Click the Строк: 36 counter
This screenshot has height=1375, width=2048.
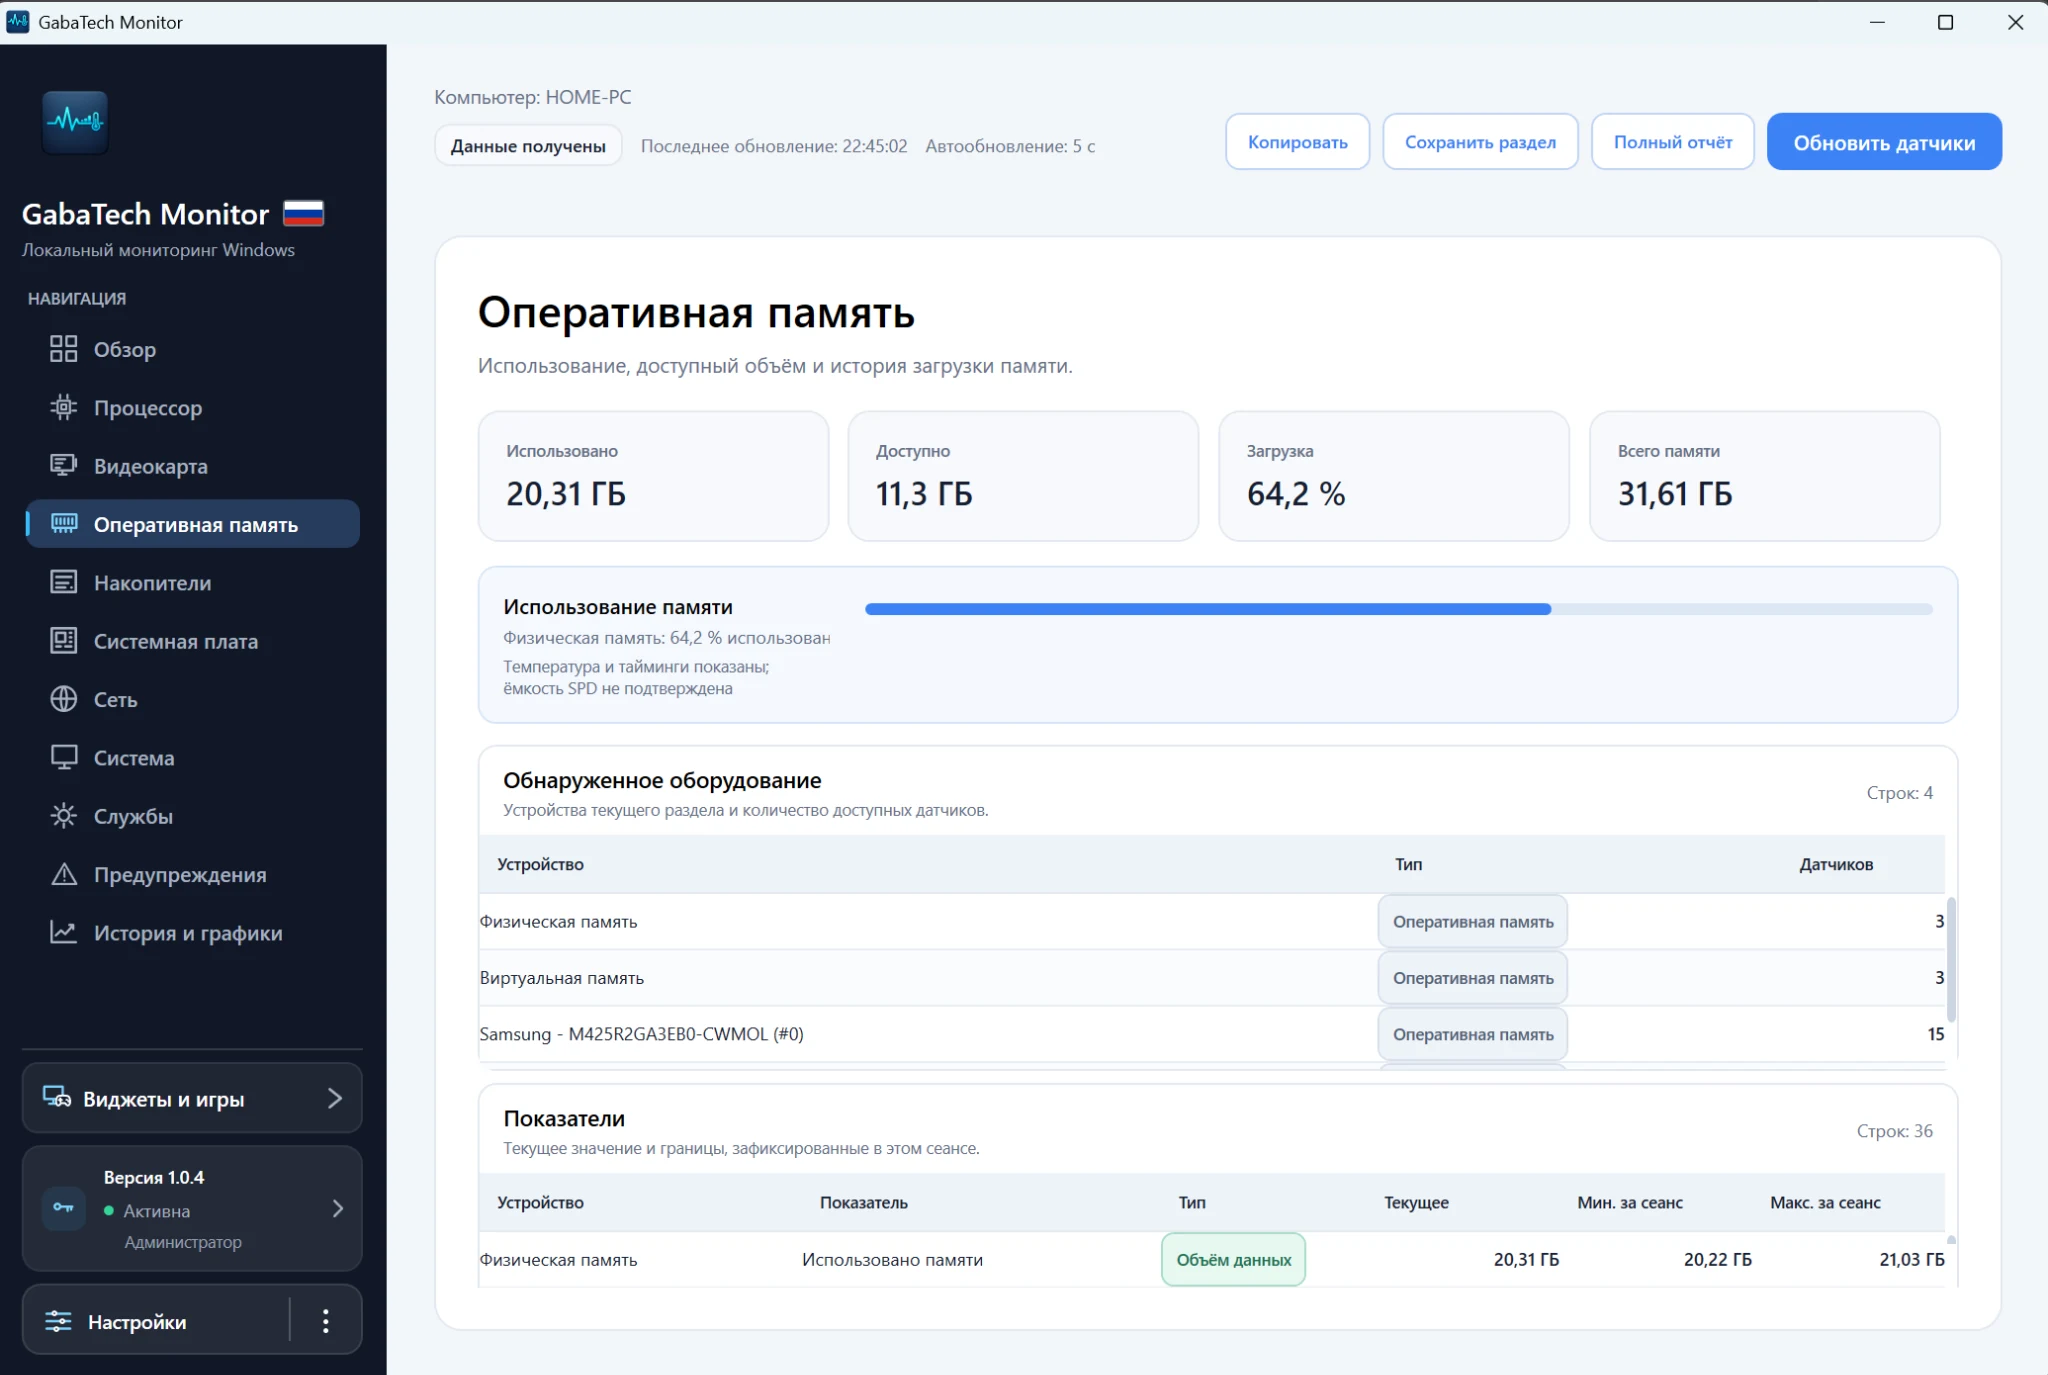[x=1894, y=1131]
